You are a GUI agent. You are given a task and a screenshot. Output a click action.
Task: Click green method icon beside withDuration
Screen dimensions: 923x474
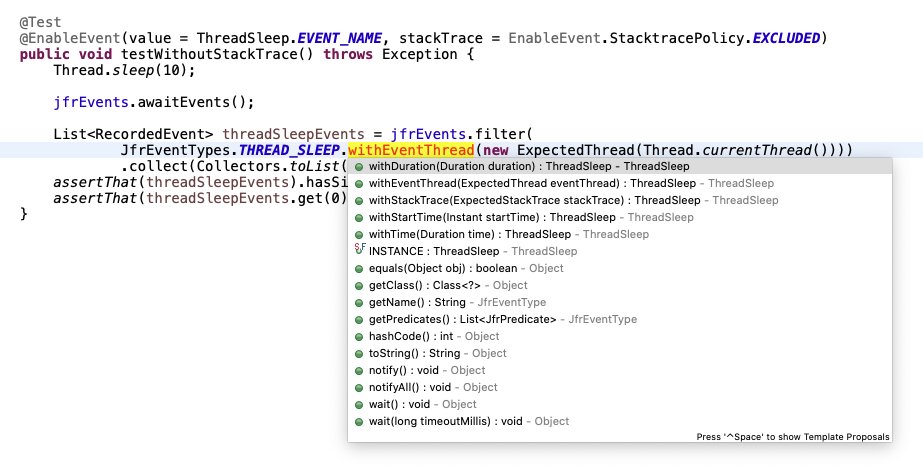(x=359, y=167)
